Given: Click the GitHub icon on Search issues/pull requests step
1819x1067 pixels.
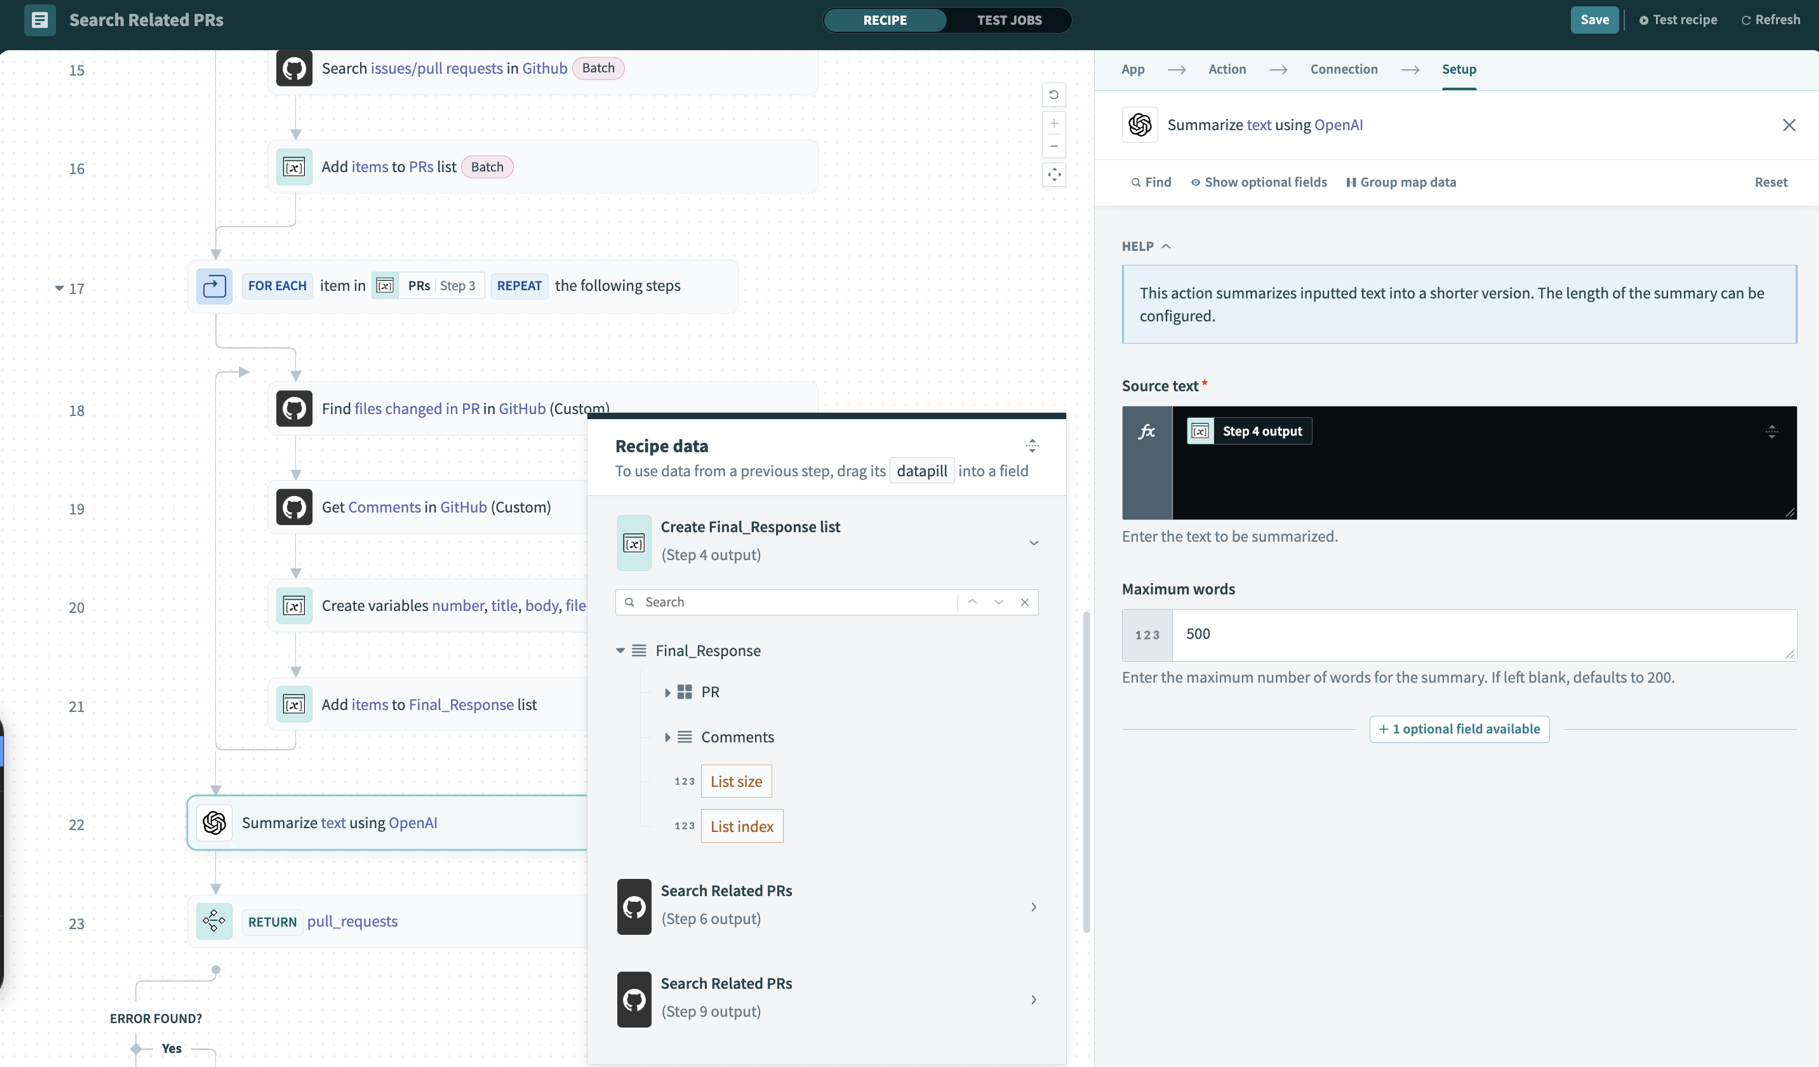Looking at the screenshot, I should point(294,68).
